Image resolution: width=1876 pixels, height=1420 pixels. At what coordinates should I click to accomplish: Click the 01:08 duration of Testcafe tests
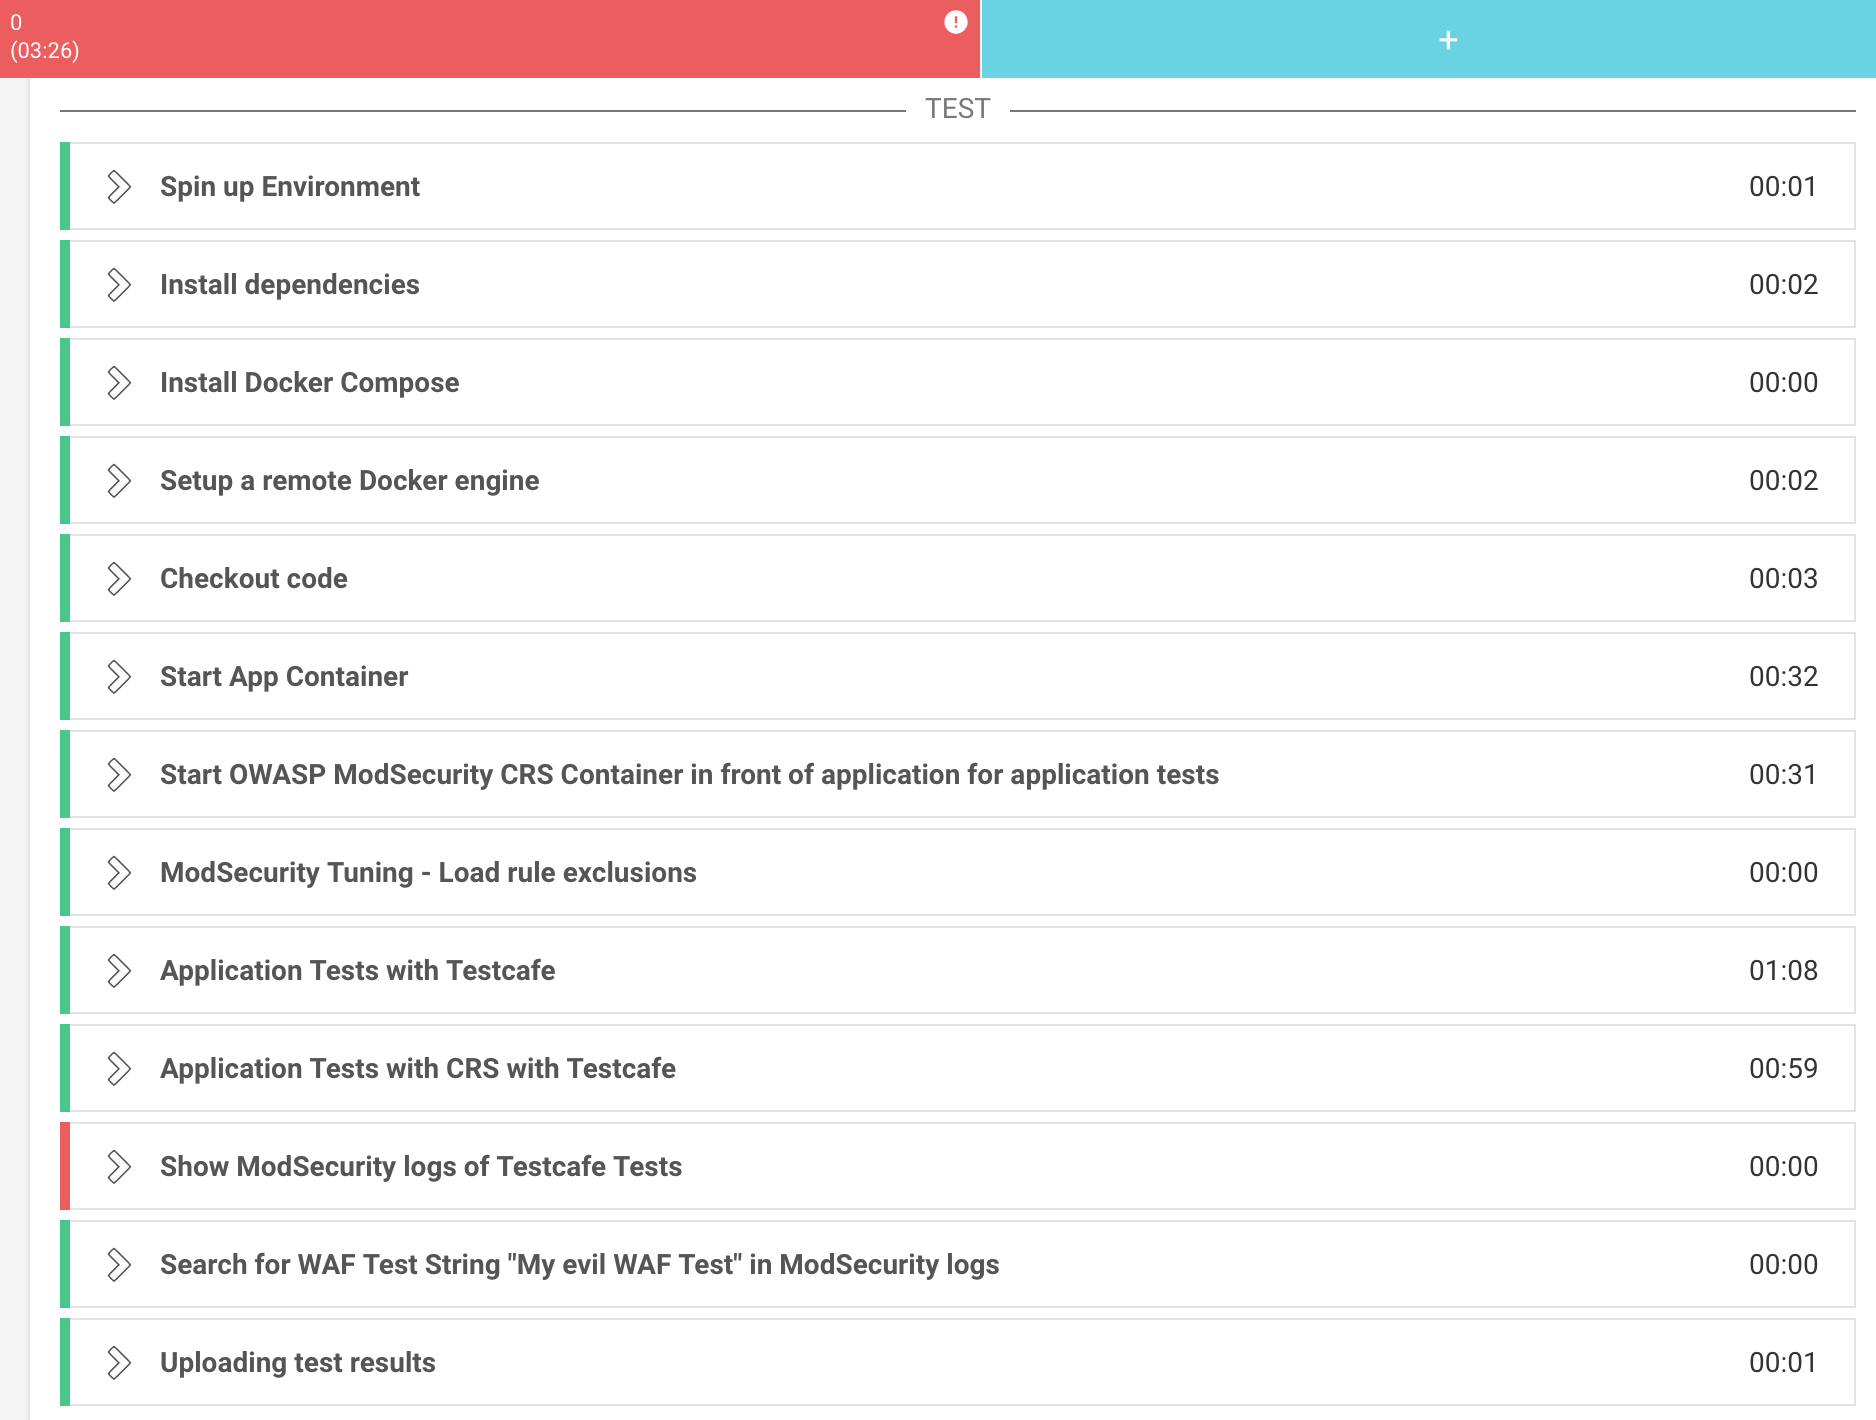point(1782,971)
